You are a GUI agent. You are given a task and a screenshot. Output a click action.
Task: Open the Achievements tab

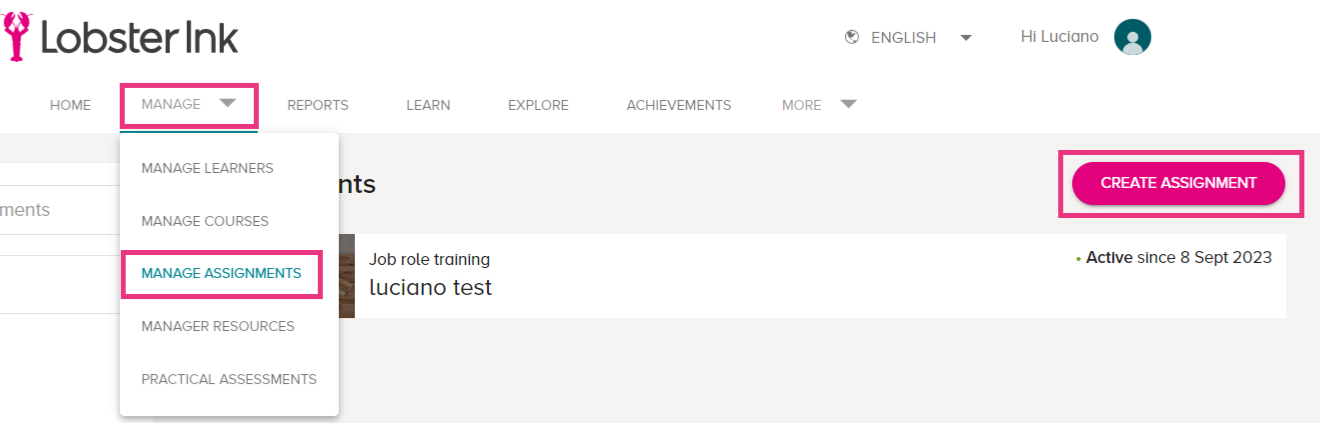coord(678,105)
